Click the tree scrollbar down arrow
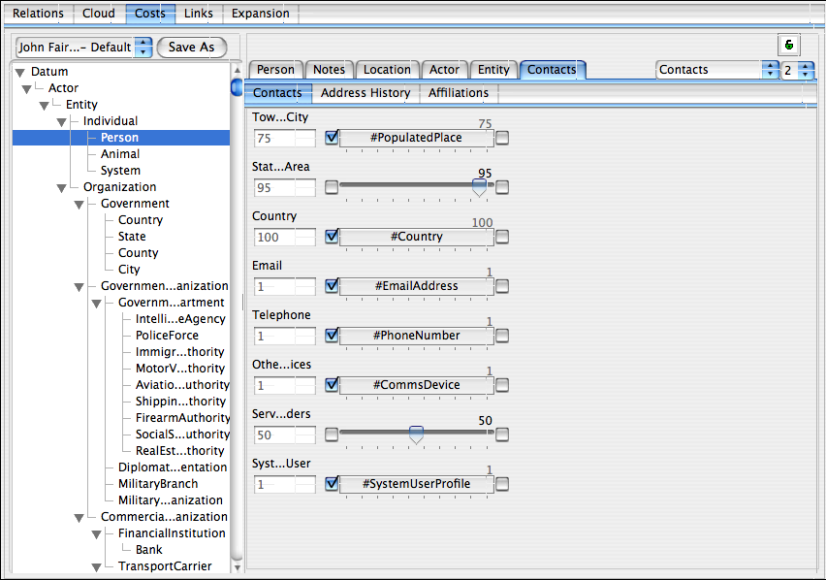 pyautogui.click(x=237, y=567)
